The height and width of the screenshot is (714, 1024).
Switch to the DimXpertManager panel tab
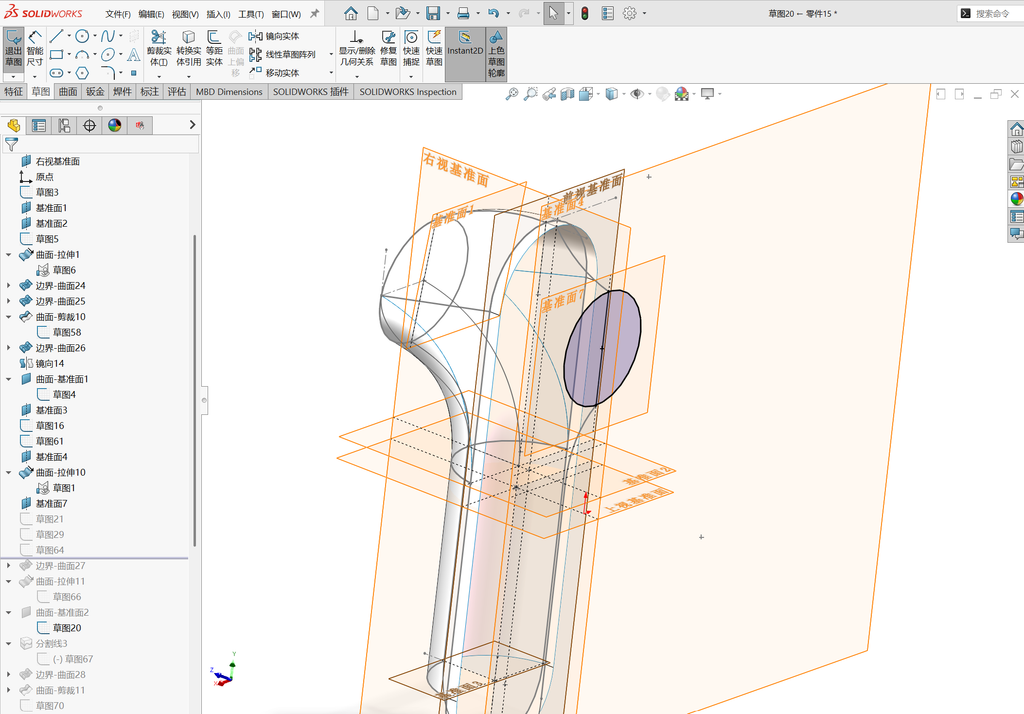coord(89,125)
